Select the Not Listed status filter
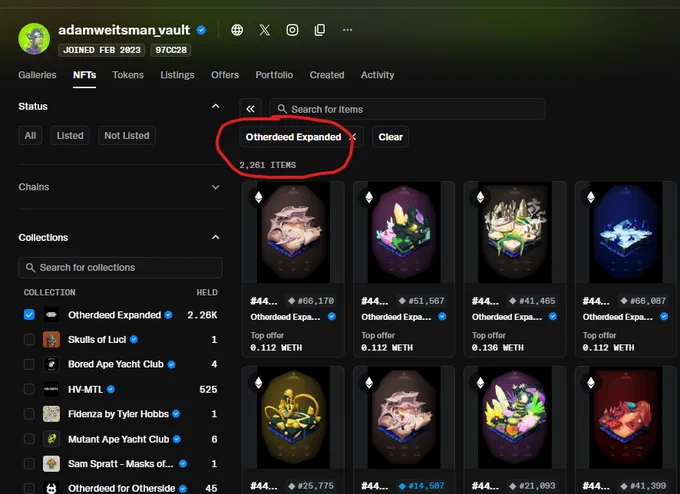Screen dimensions: 680x494 coord(127,136)
